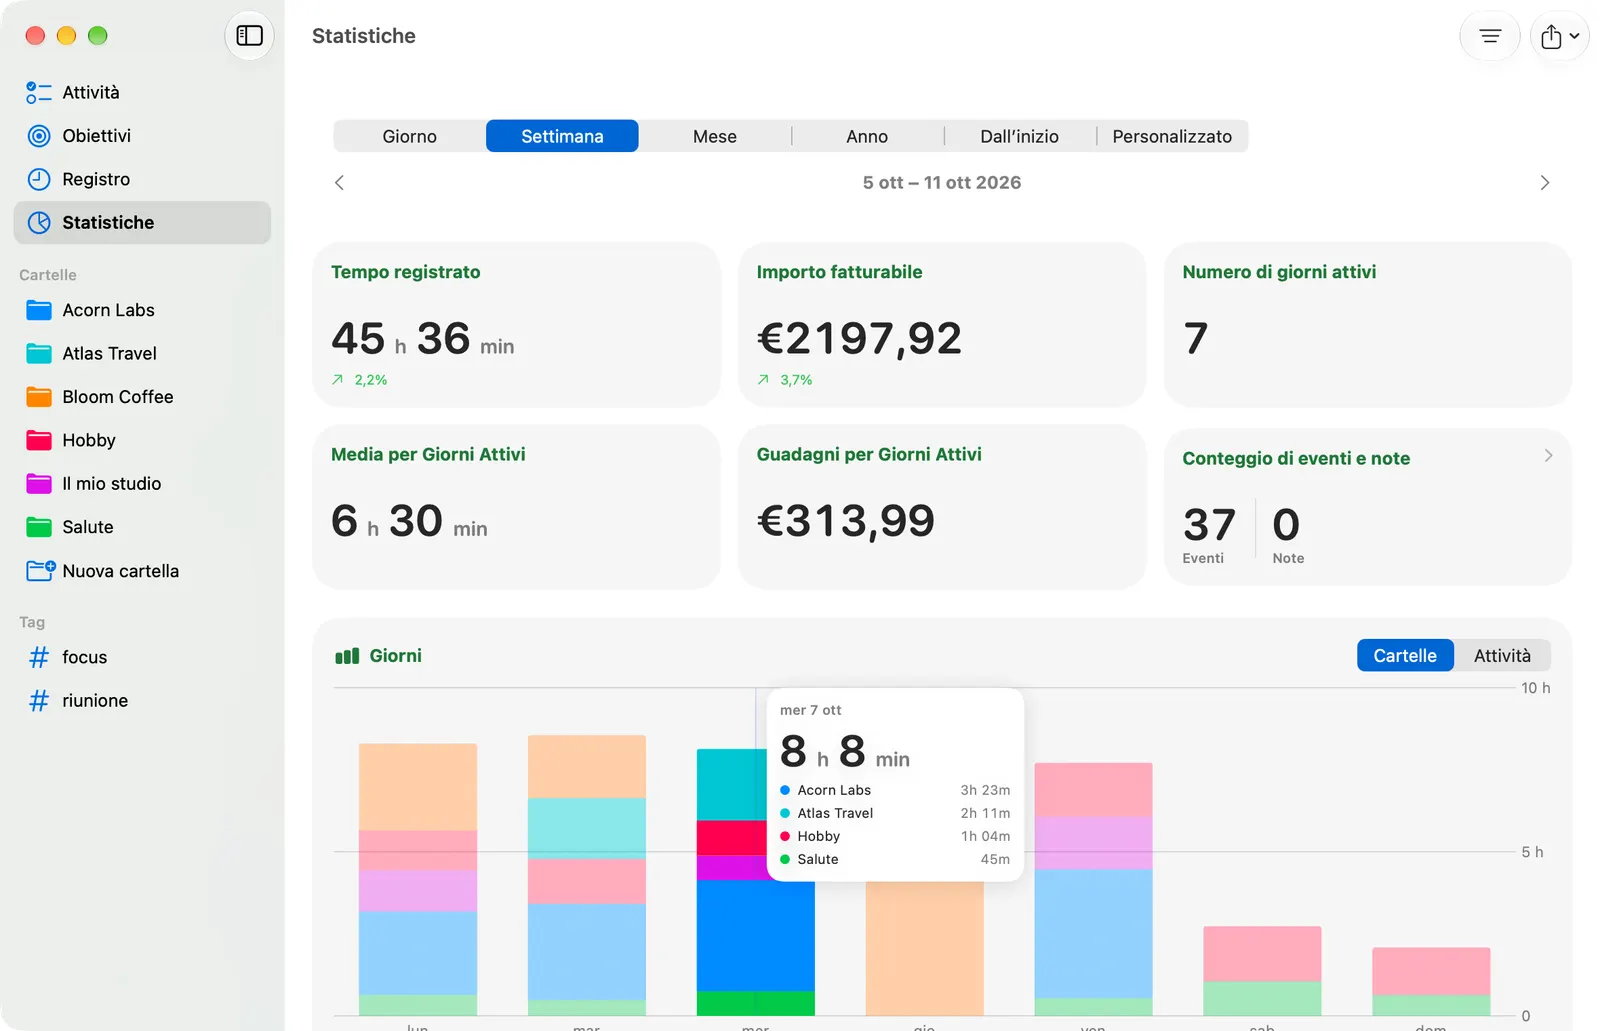The height and width of the screenshot is (1031, 1600).
Task: Click the Registro clock icon
Action: 39,179
